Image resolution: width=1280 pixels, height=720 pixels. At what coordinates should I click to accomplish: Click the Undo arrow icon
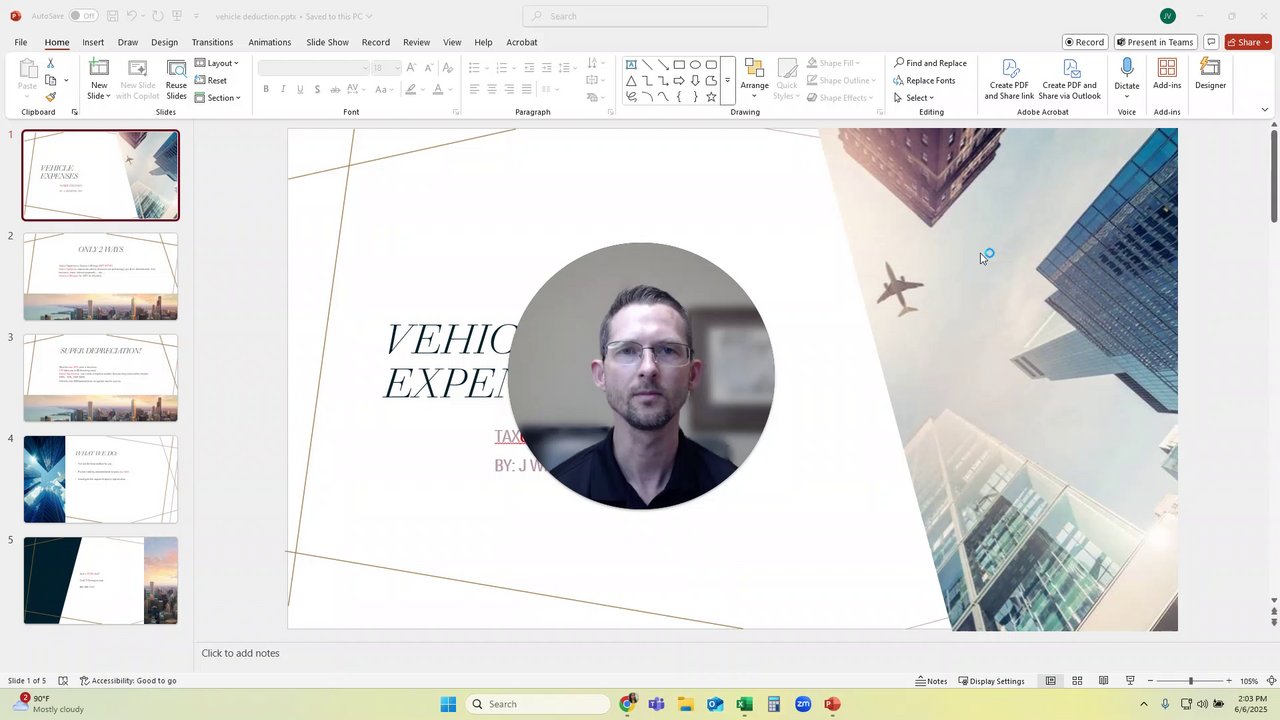pos(132,16)
